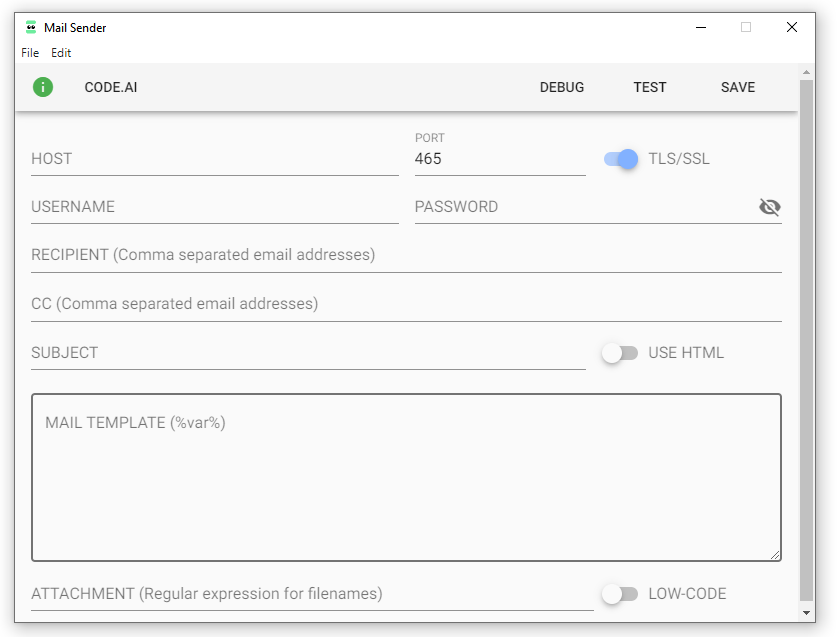Image resolution: width=838 pixels, height=637 pixels.
Task: Click the Mail Sender app icon
Action: 31,28
